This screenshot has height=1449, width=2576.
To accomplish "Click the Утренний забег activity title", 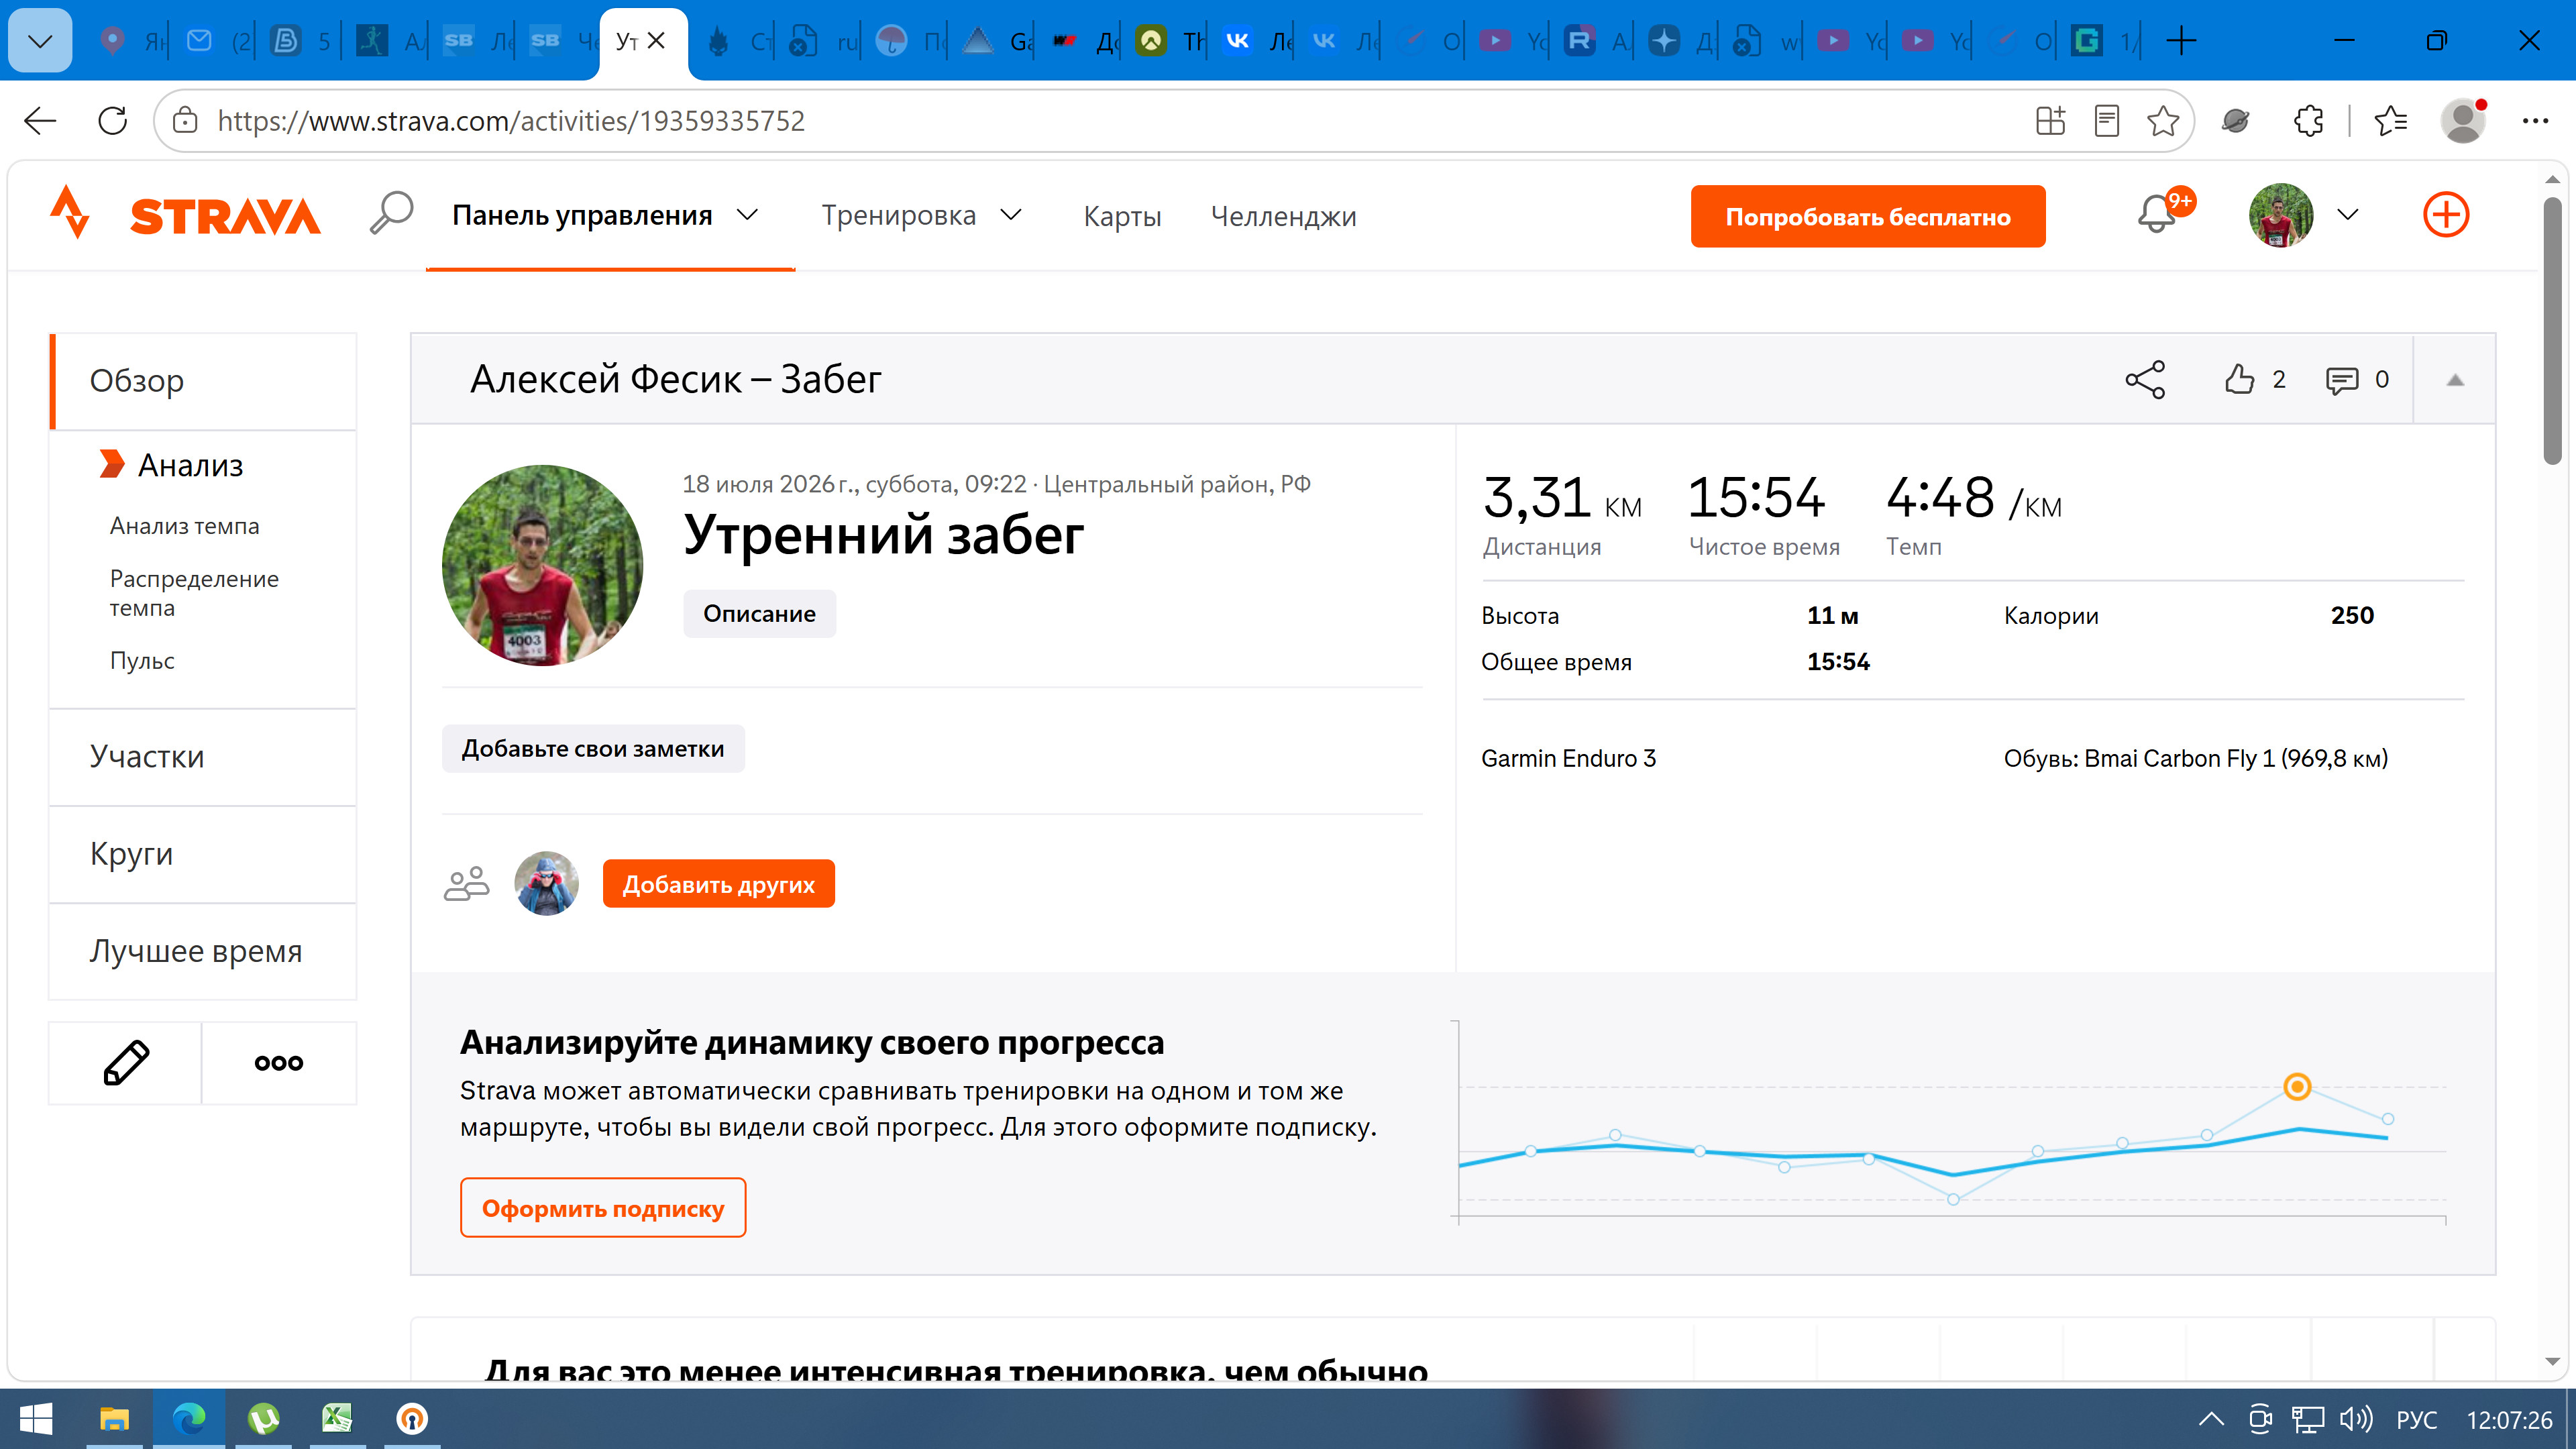I will pos(883,535).
